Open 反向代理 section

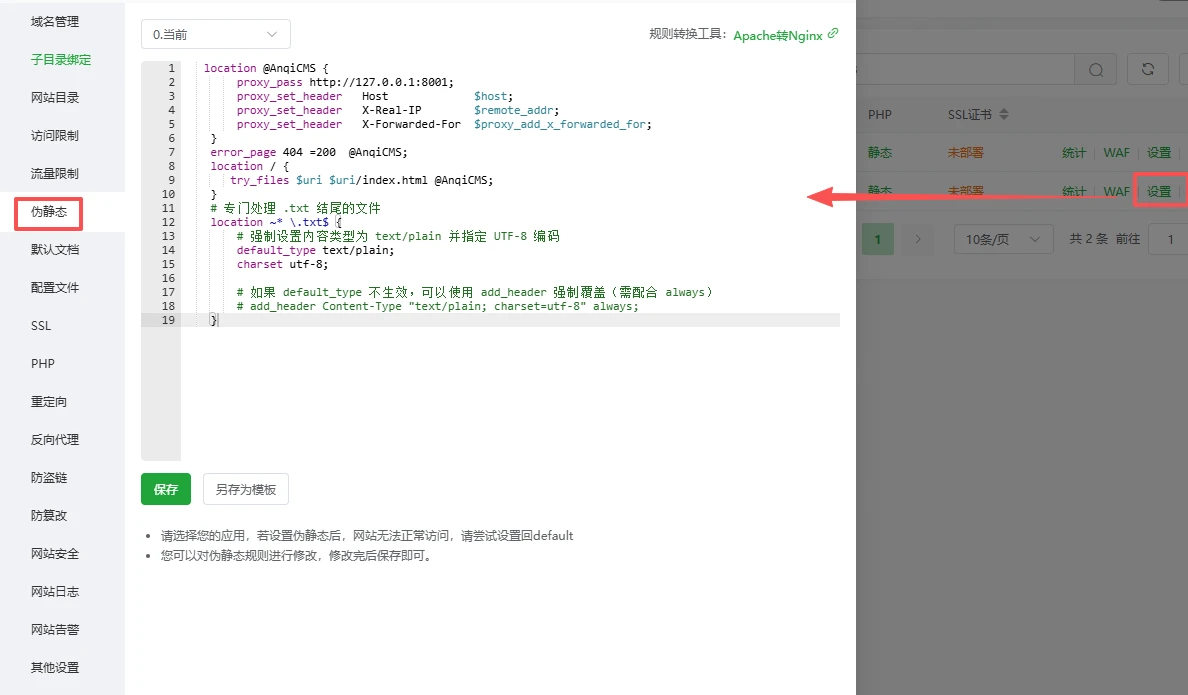[55, 440]
